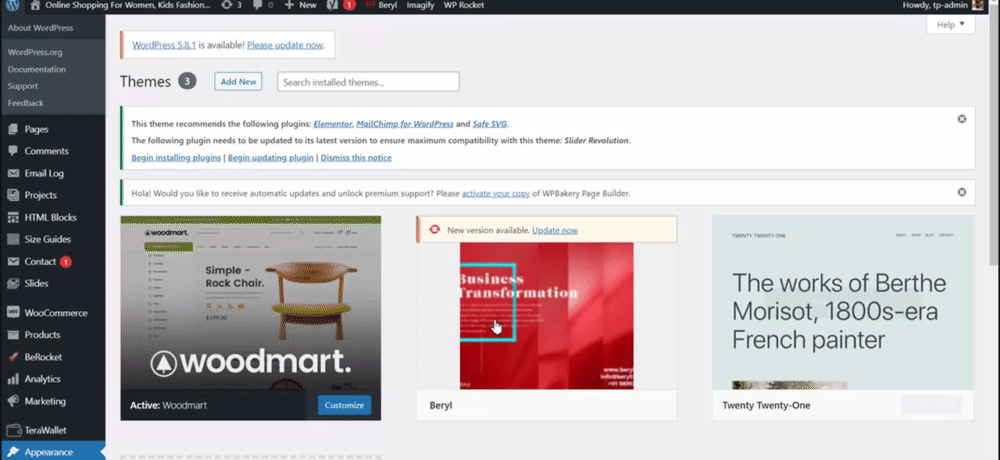
Task: Click the activate your copy link
Action: pos(496,193)
